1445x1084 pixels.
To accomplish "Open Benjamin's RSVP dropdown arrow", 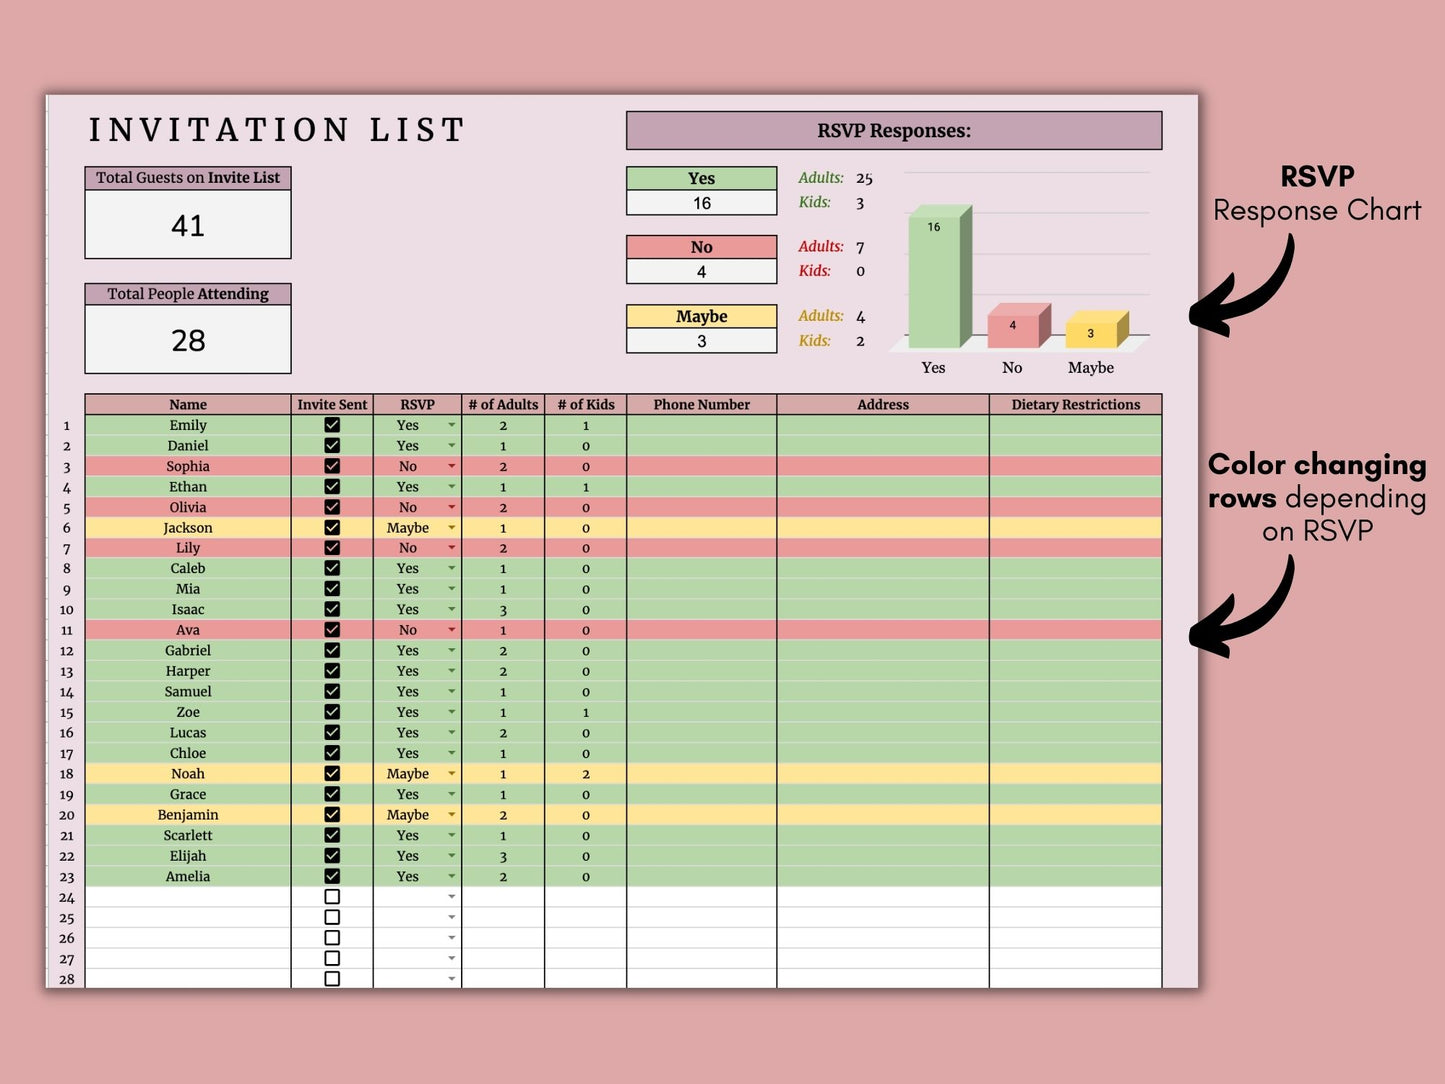I will tap(451, 815).
